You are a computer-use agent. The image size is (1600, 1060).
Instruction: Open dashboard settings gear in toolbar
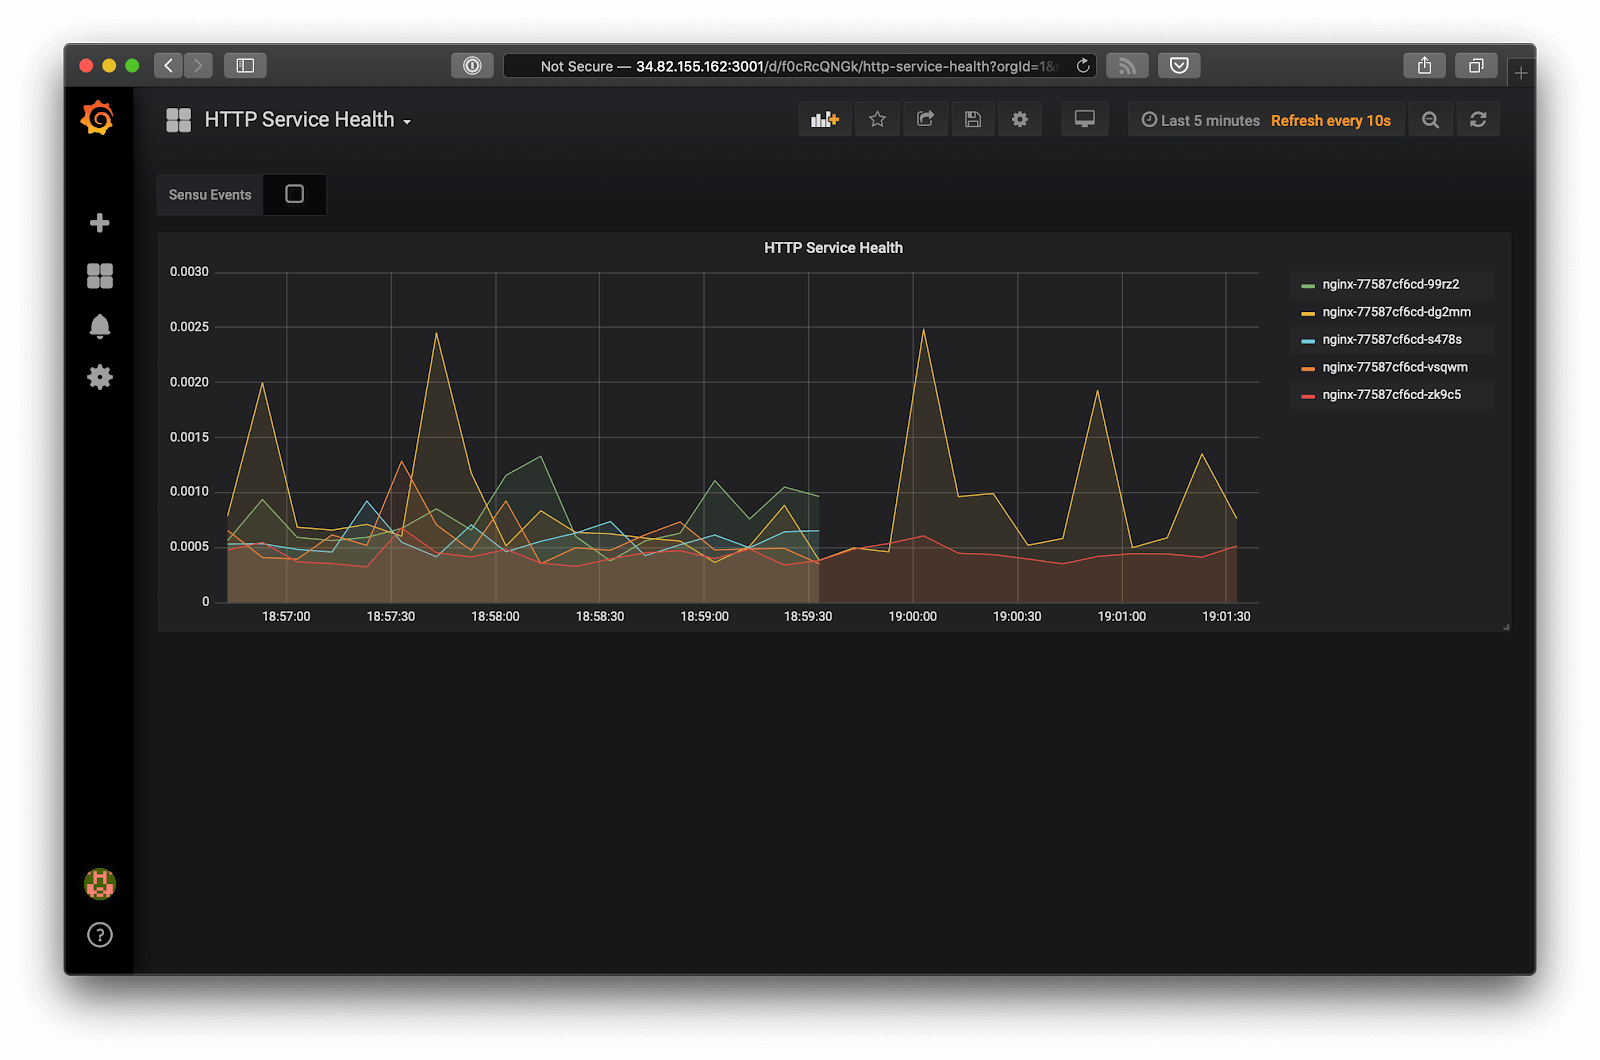tap(1020, 120)
